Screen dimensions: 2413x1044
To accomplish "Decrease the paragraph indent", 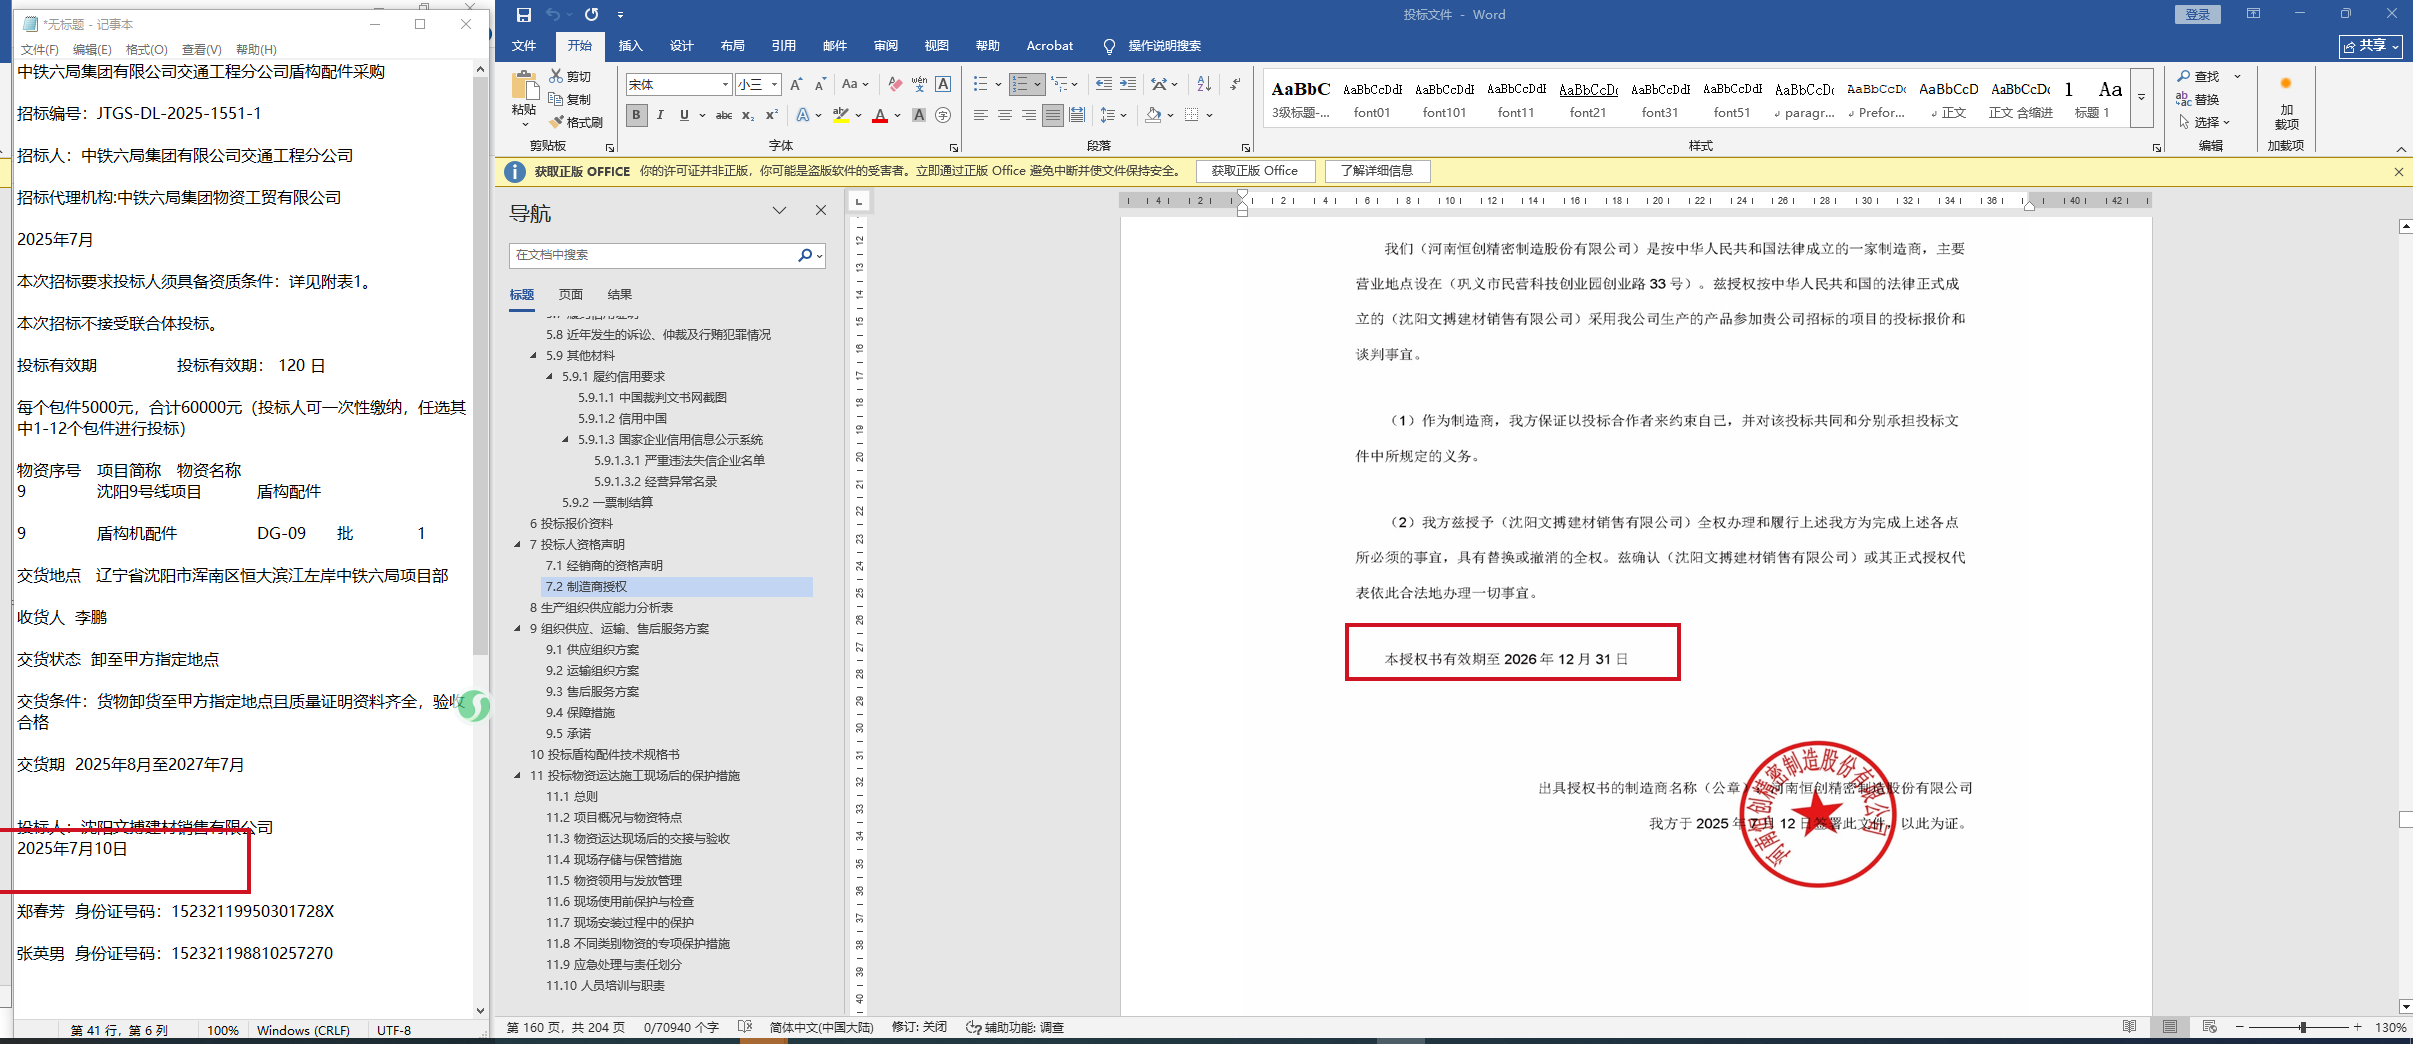I will pos(1104,85).
